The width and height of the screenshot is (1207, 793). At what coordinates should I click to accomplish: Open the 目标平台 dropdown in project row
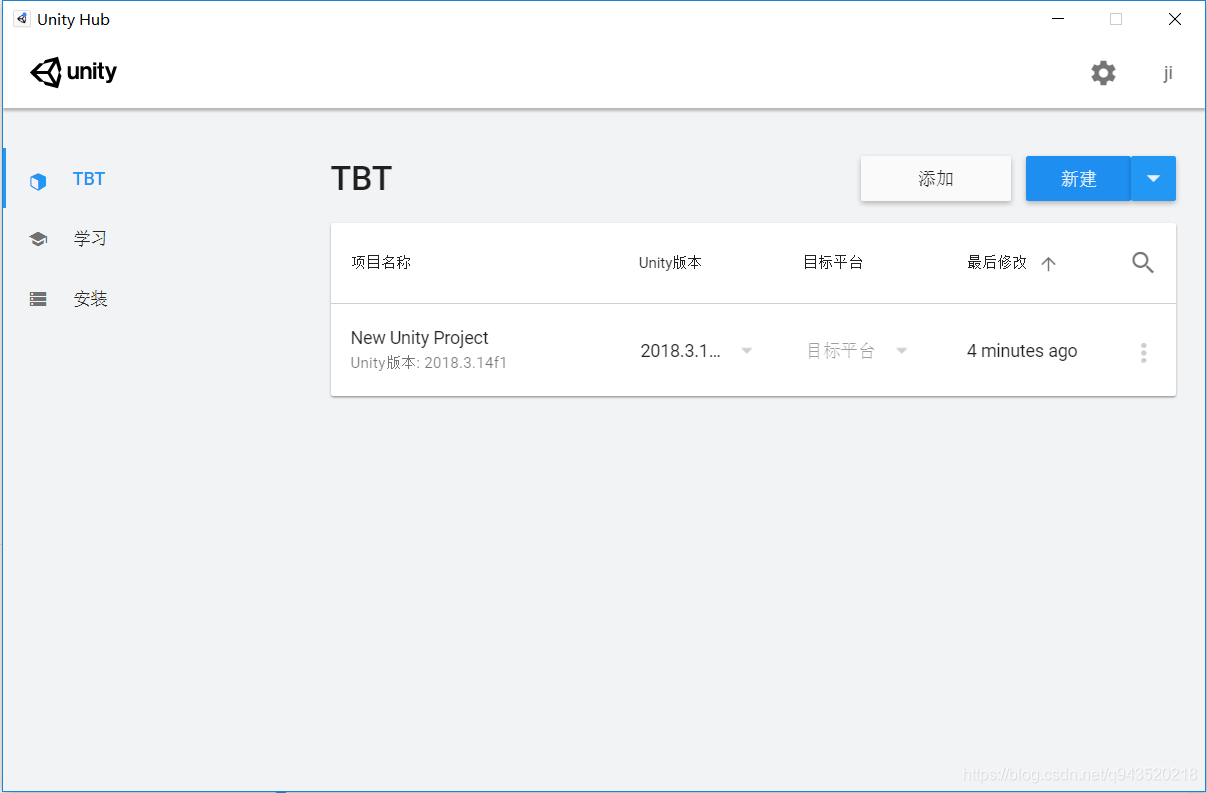857,351
